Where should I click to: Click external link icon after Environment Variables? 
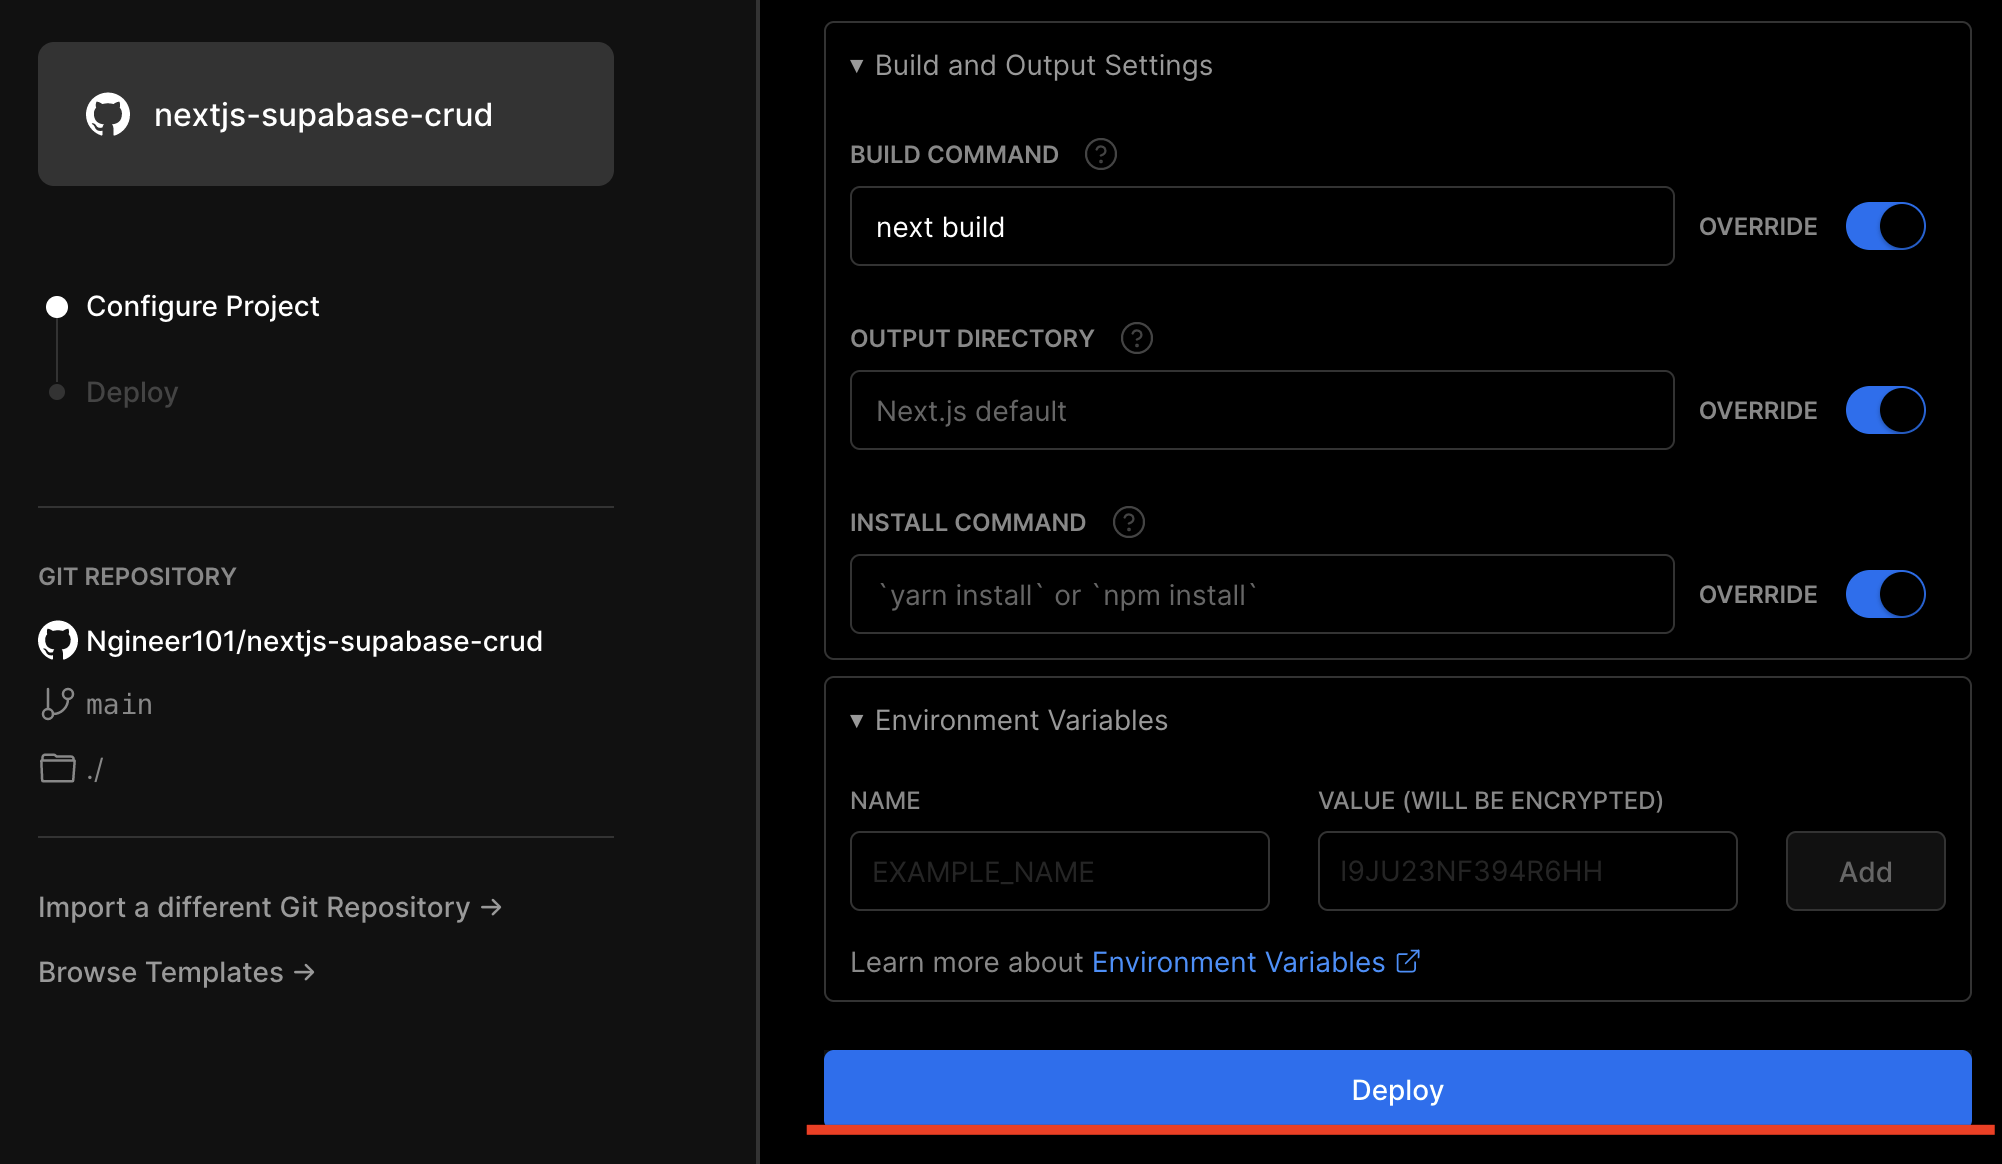coord(1408,961)
